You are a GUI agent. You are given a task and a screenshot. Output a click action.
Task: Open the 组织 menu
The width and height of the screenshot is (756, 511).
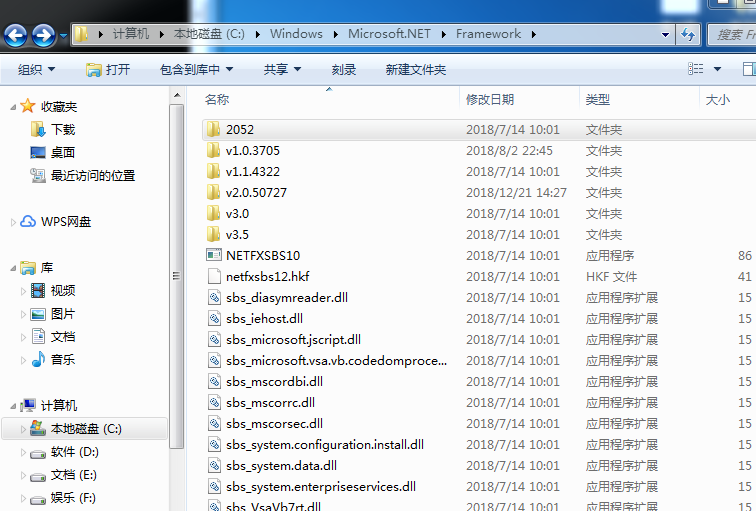tap(36, 69)
